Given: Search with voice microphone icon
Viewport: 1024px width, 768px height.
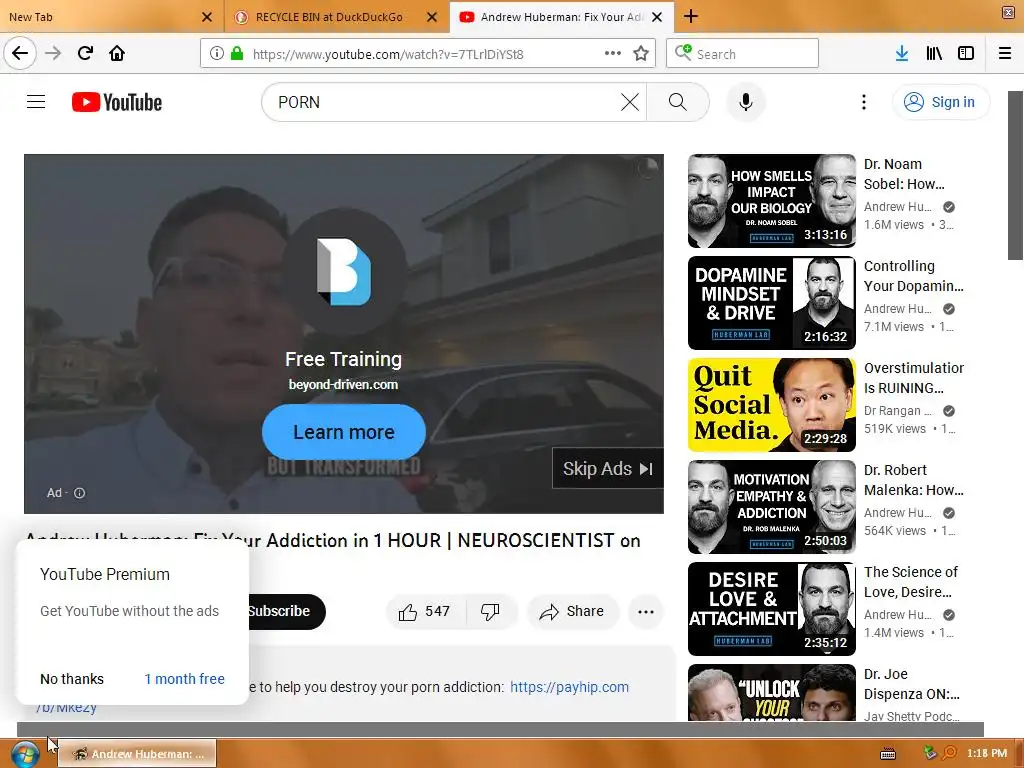Looking at the screenshot, I should tap(745, 102).
